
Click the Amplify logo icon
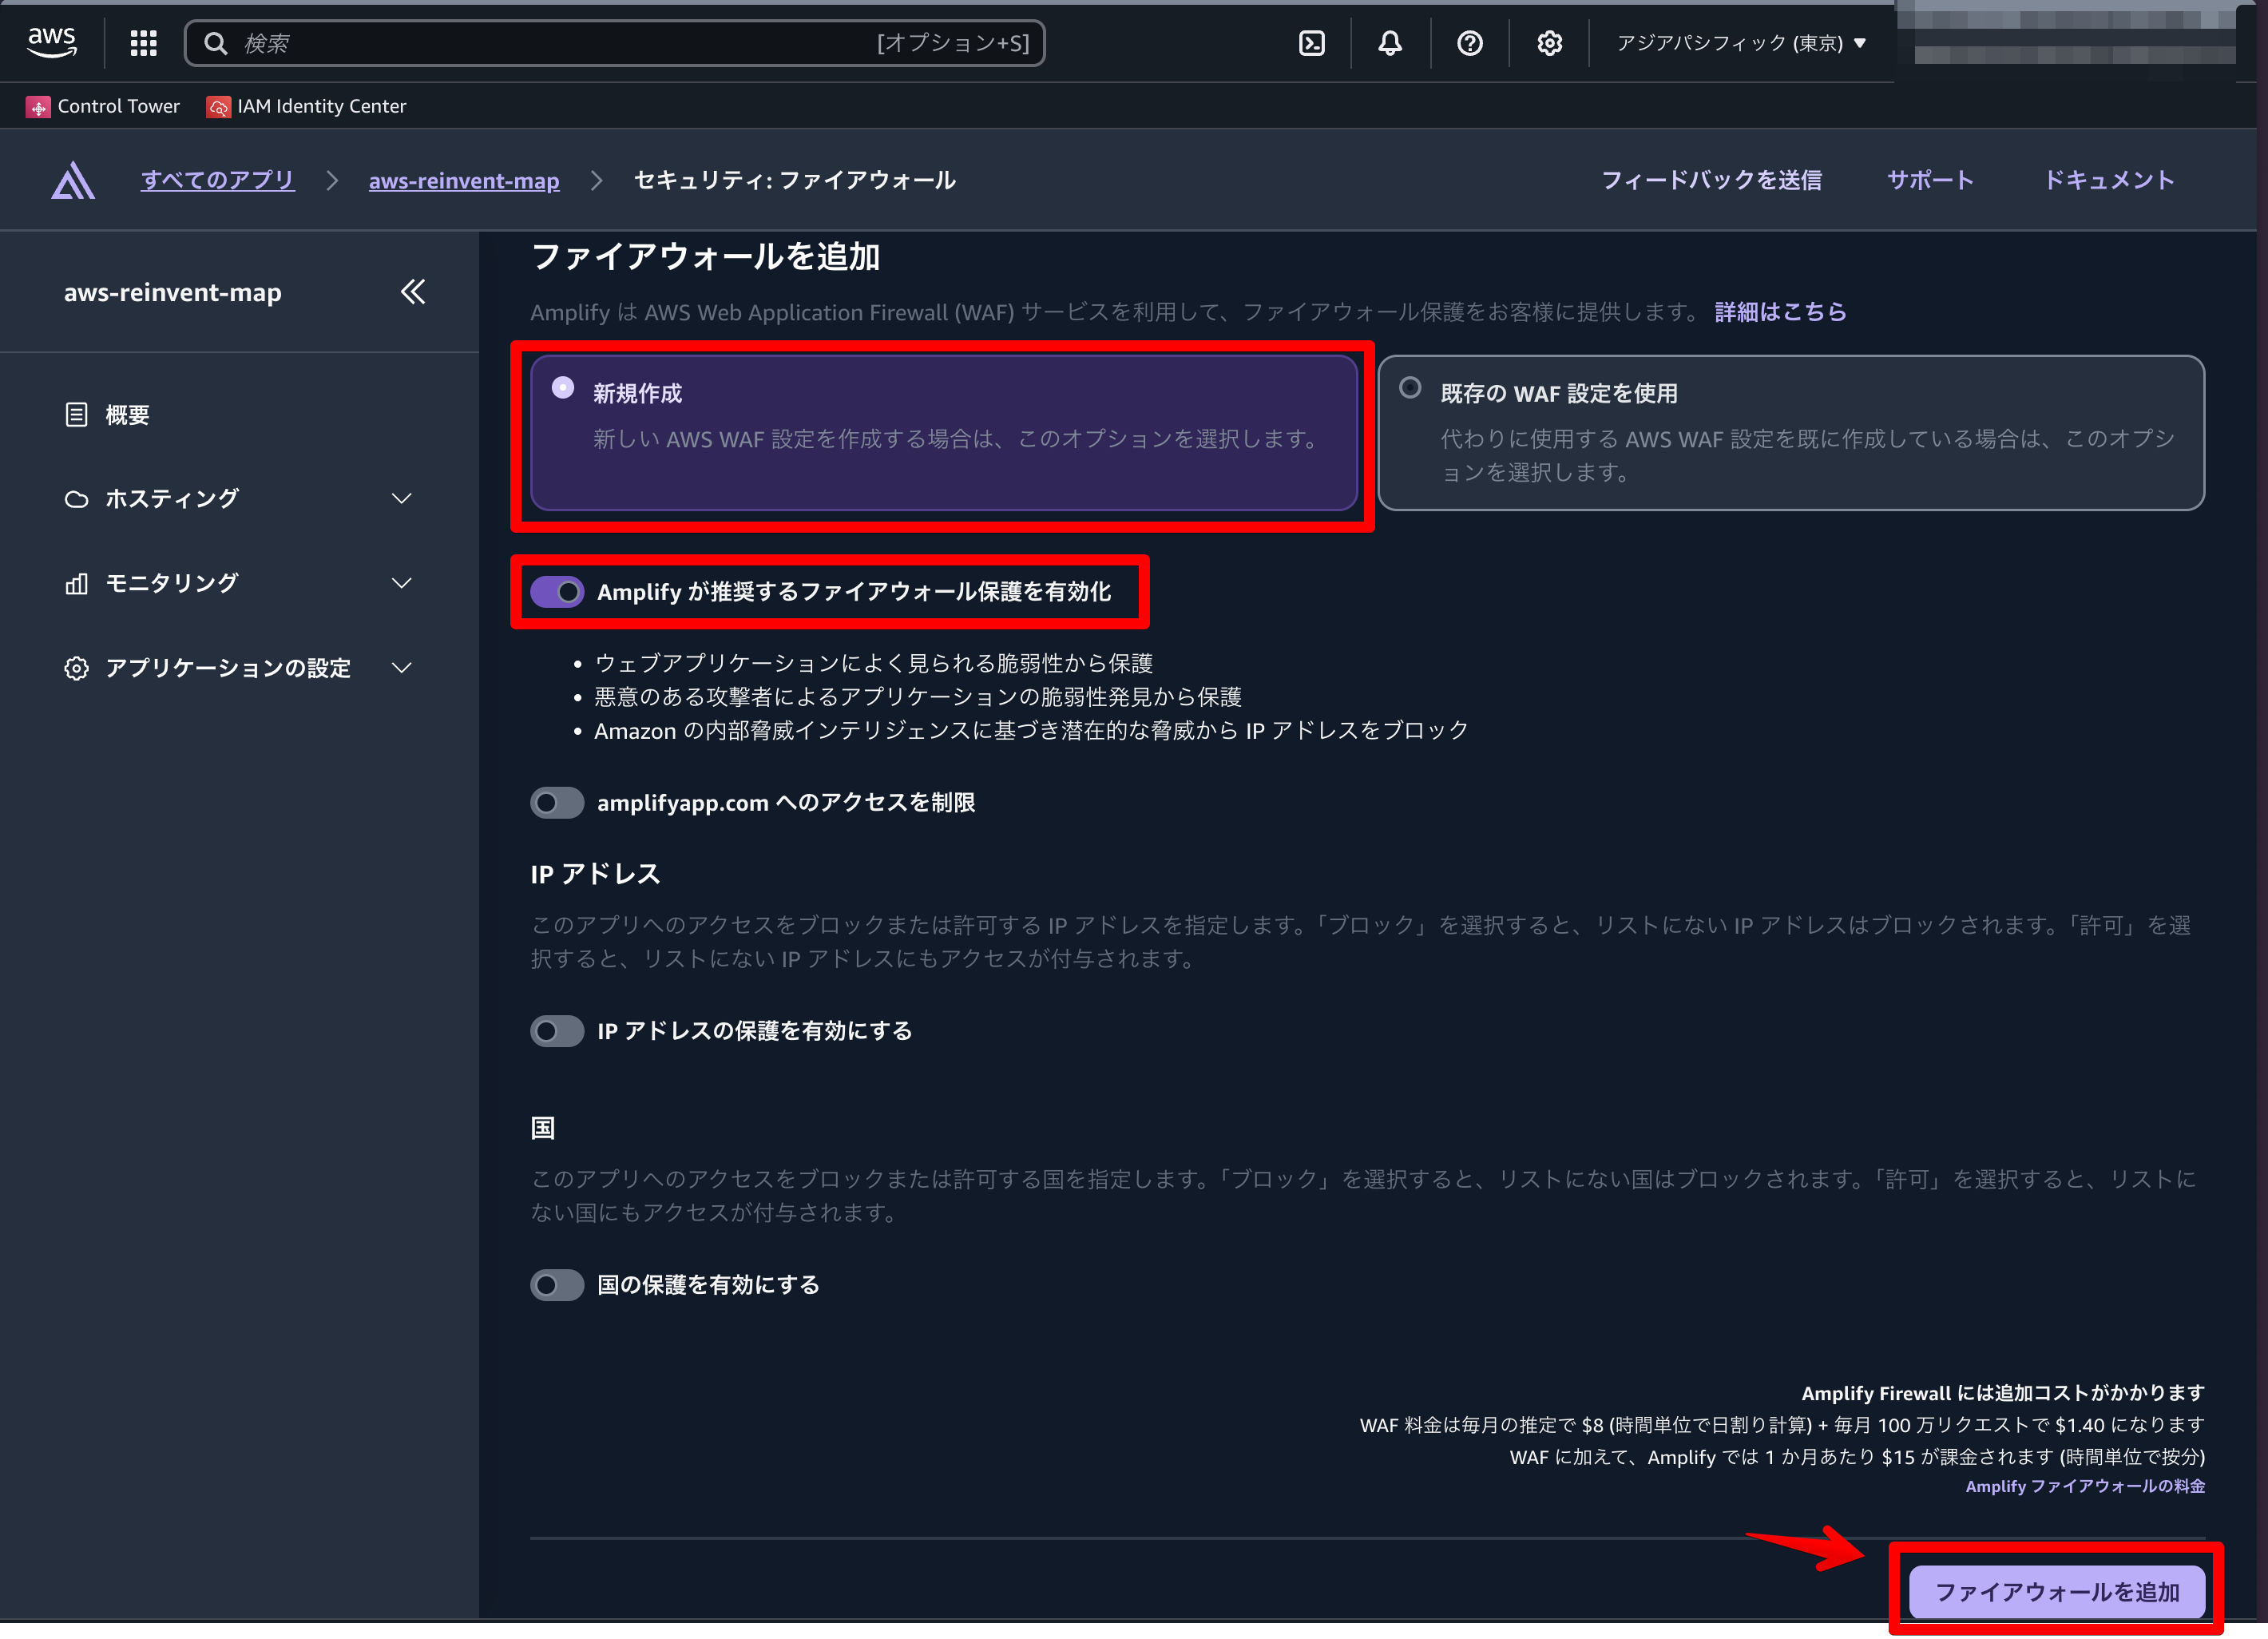(73, 181)
